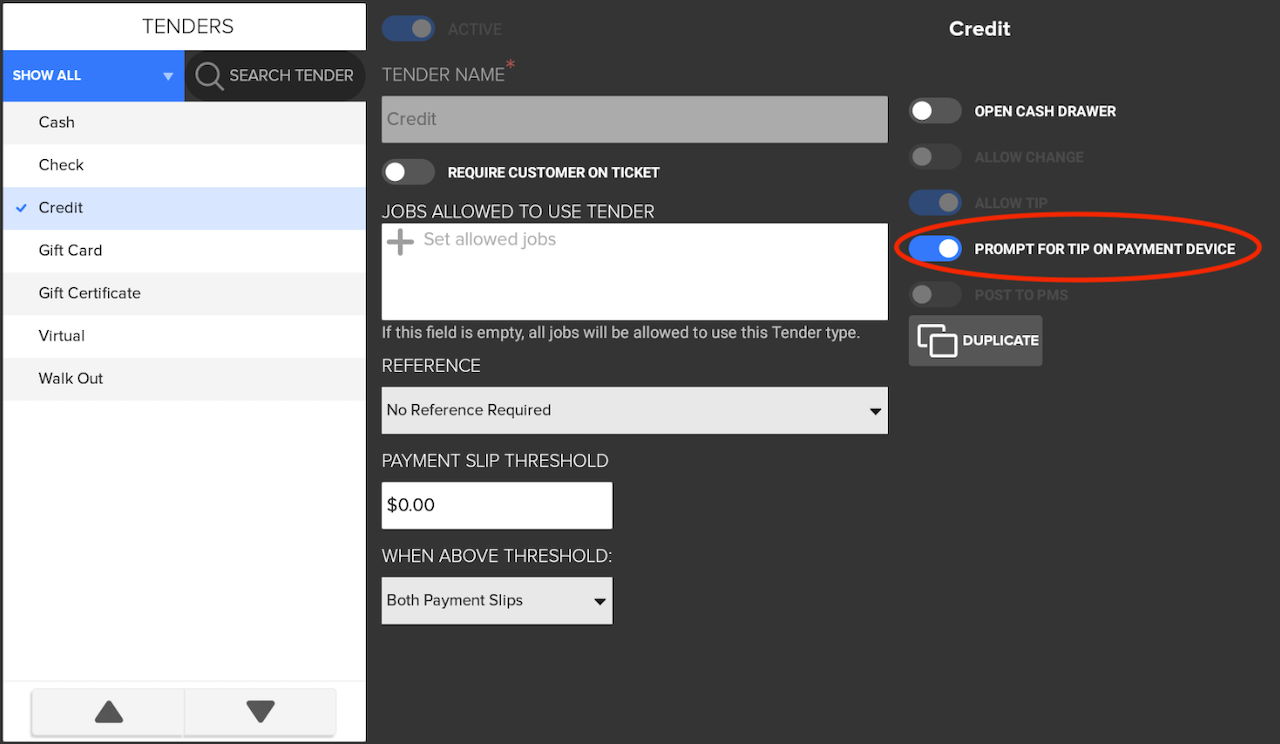Click the Duplicate tender button
The width and height of the screenshot is (1280, 744).
975,341
